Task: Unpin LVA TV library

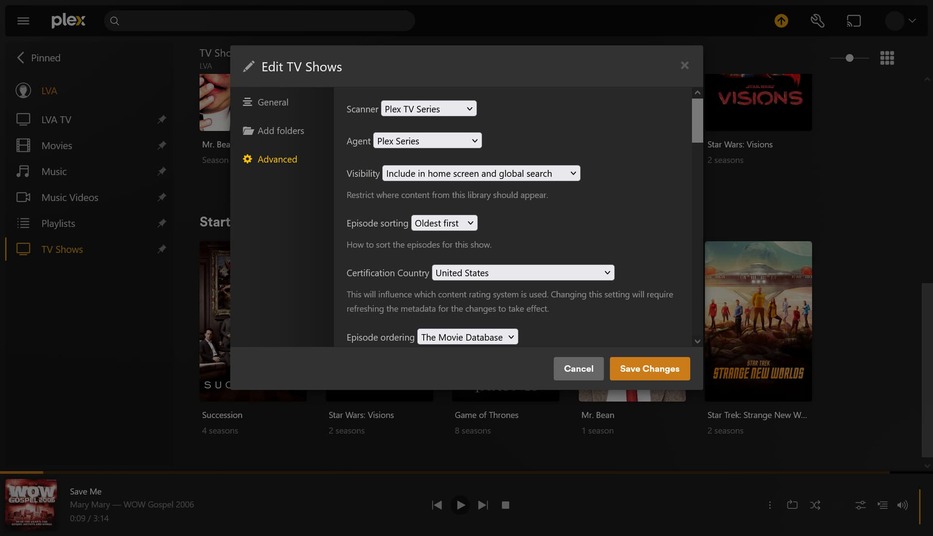Action: tap(161, 120)
